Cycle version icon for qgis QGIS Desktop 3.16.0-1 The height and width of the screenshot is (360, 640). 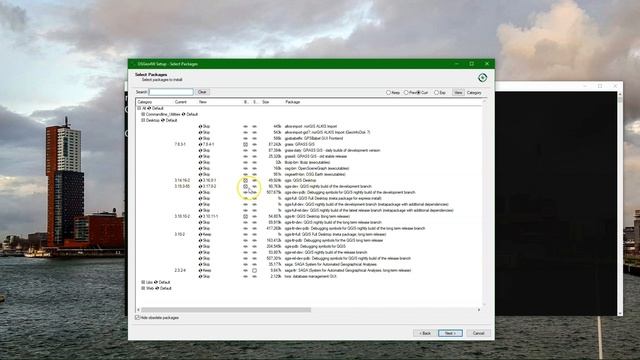pos(200,180)
